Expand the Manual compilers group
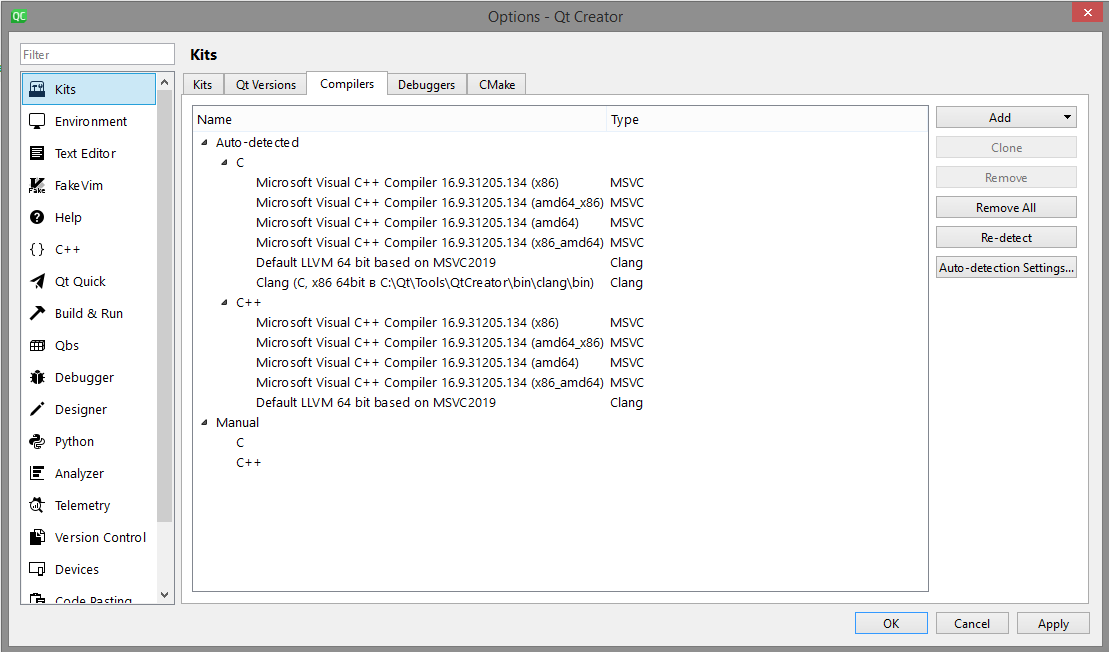 (x=205, y=422)
